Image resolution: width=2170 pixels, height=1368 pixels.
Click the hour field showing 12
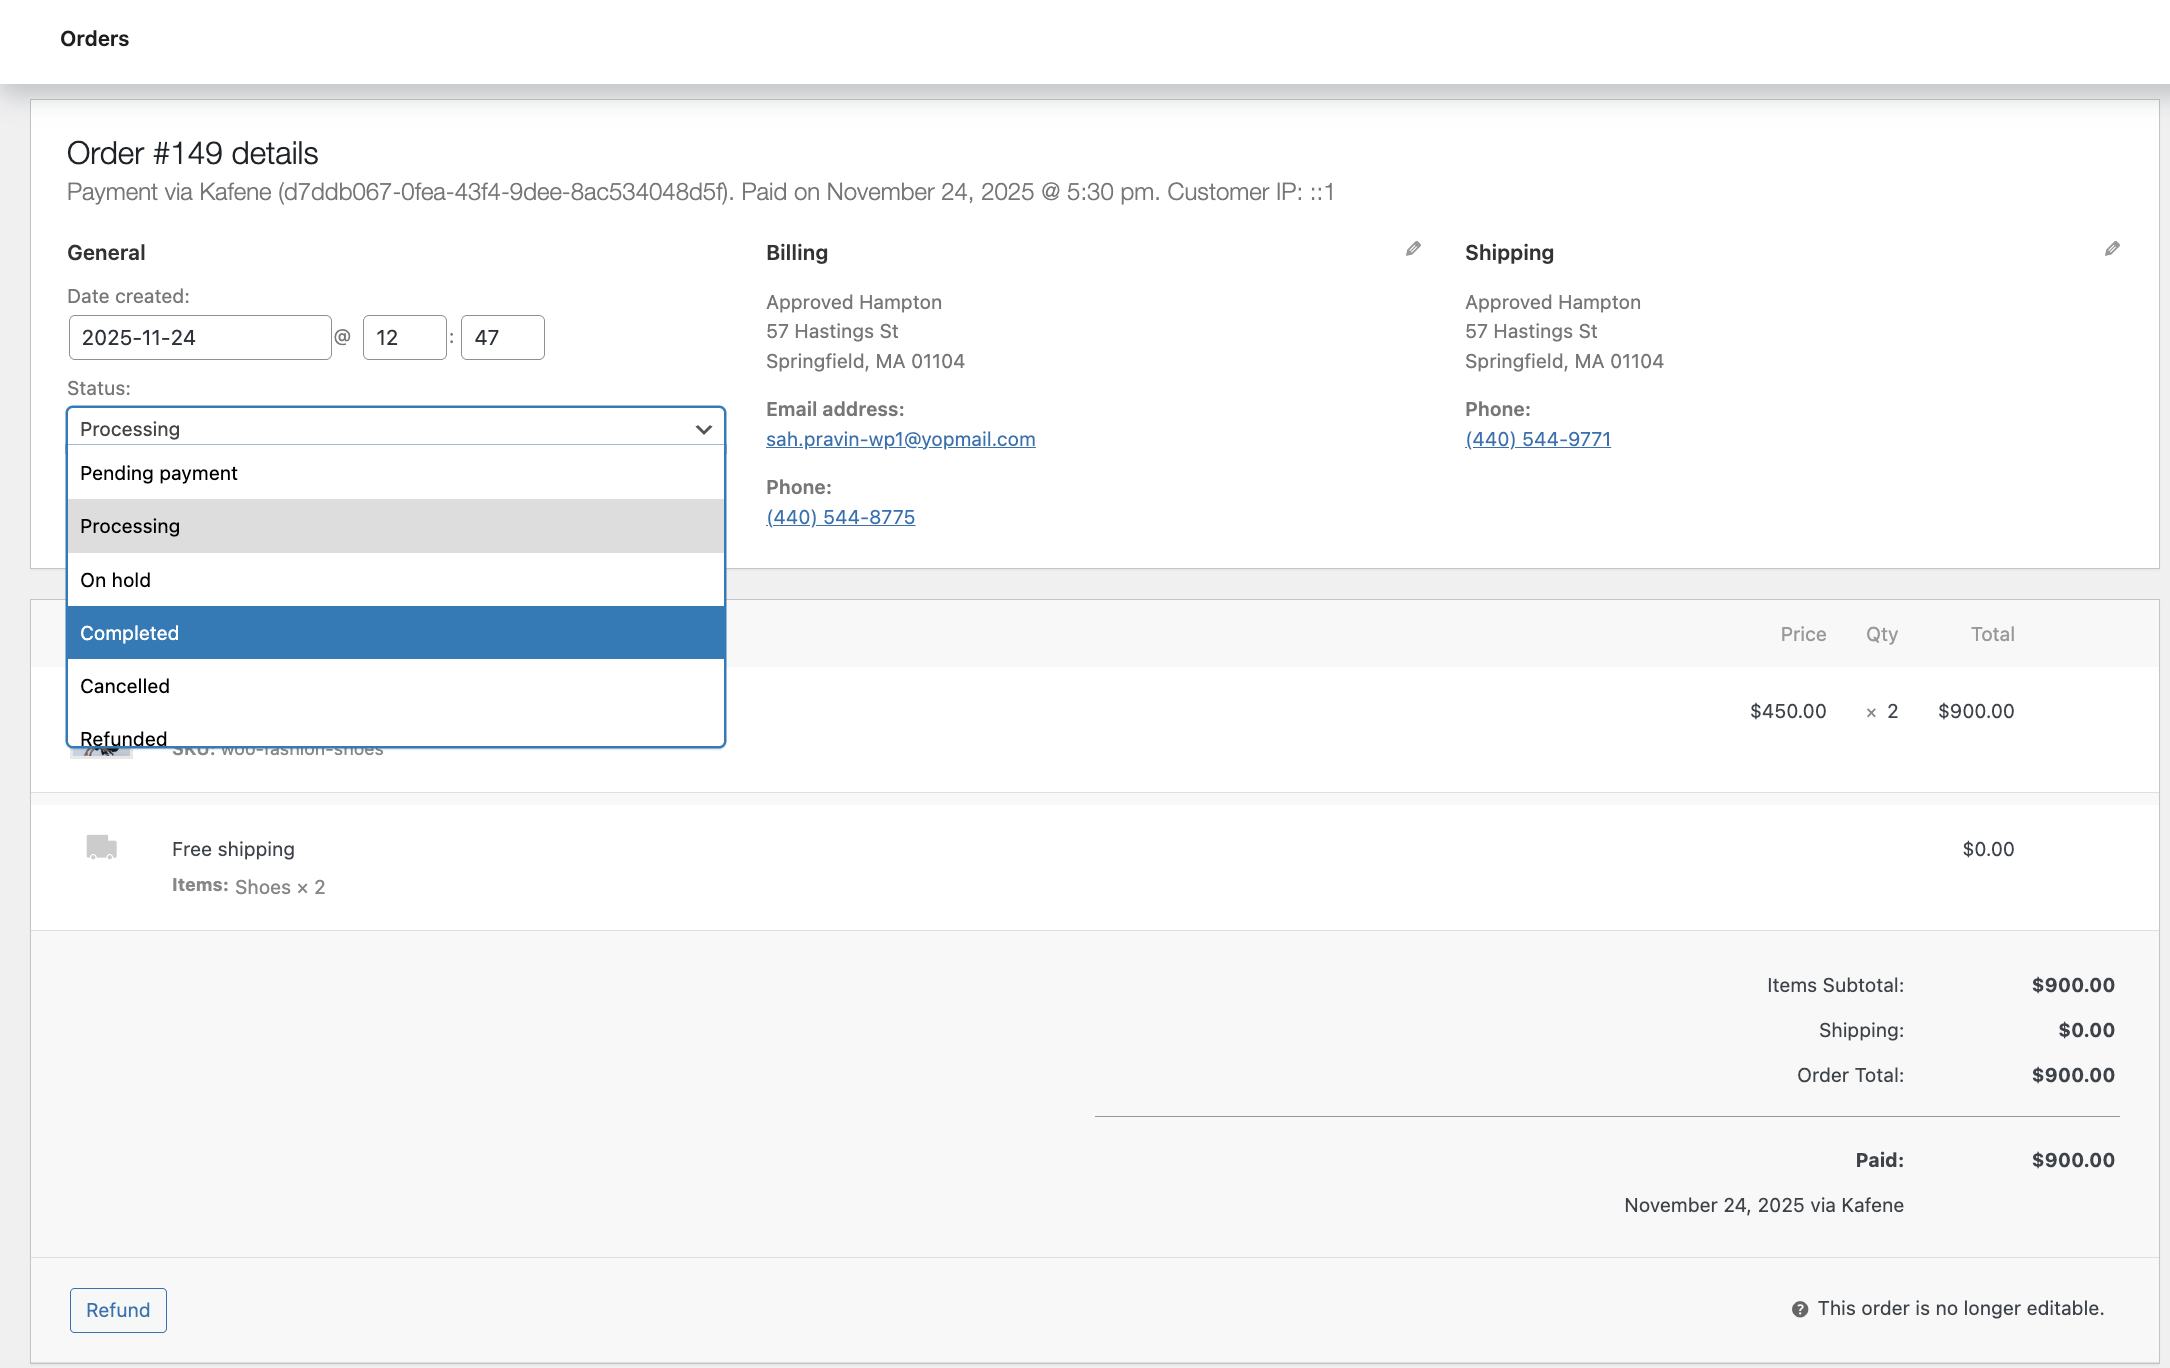coord(405,338)
